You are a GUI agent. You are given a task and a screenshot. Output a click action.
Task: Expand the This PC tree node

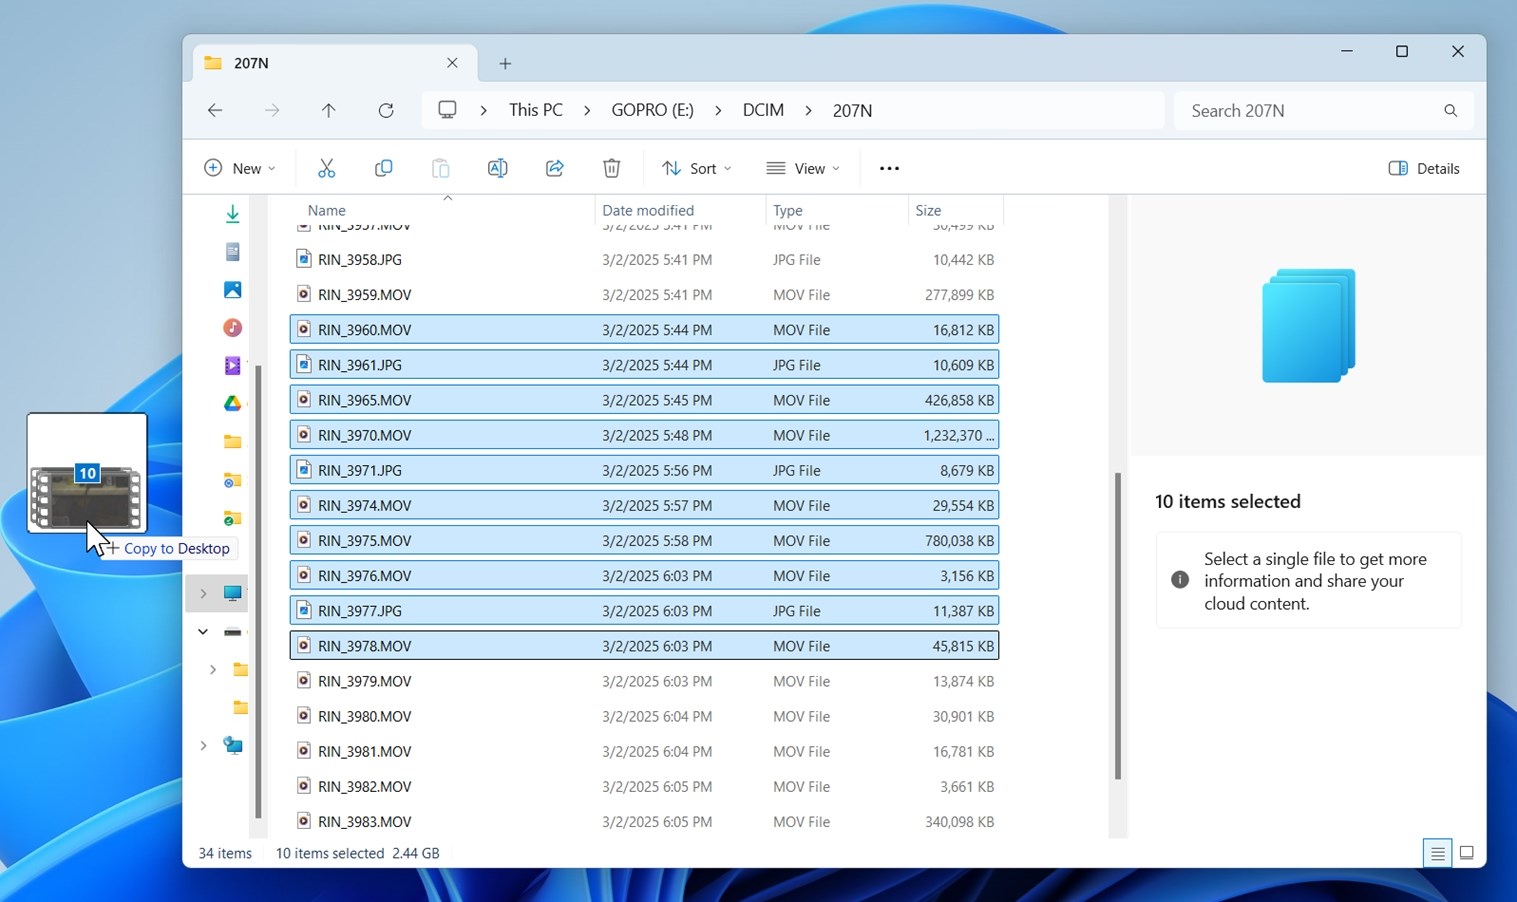pyautogui.click(x=203, y=593)
